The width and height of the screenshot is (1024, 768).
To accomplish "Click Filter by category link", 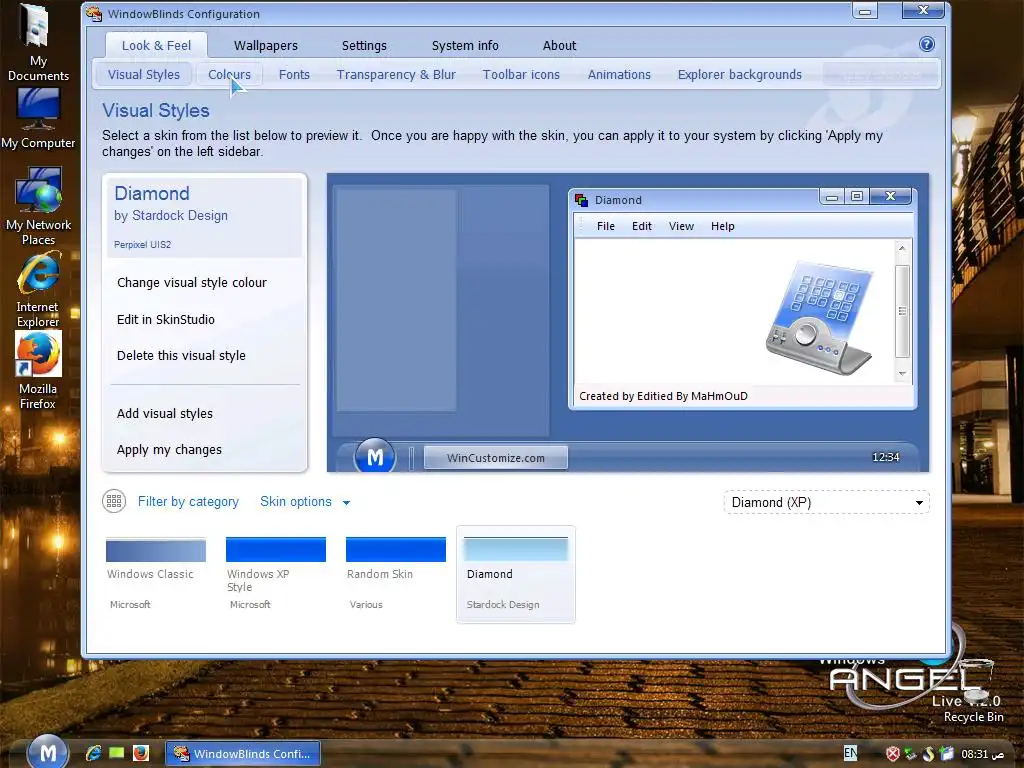I will point(188,502).
